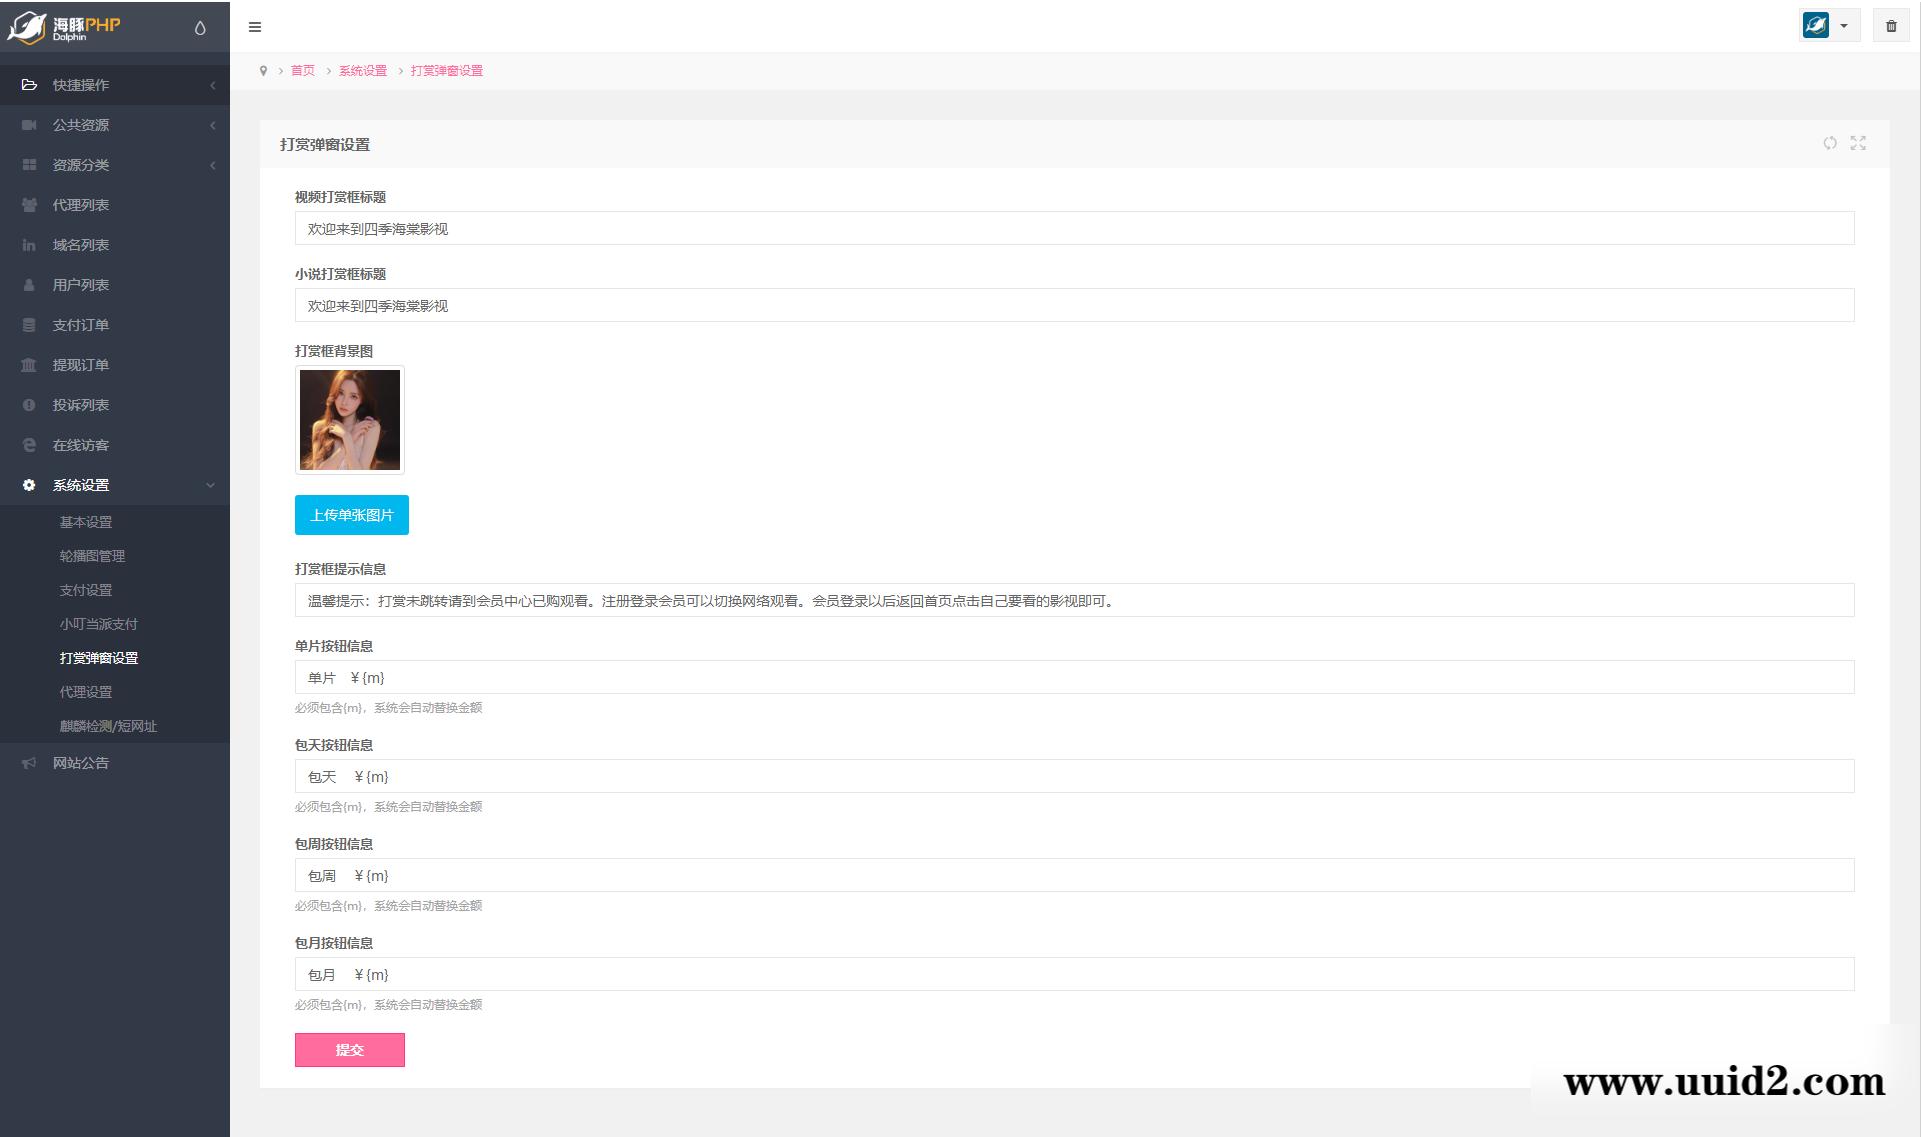1921x1137 pixels.
Task: Click the 包月按钮信息 text field
Action: click(1073, 975)
